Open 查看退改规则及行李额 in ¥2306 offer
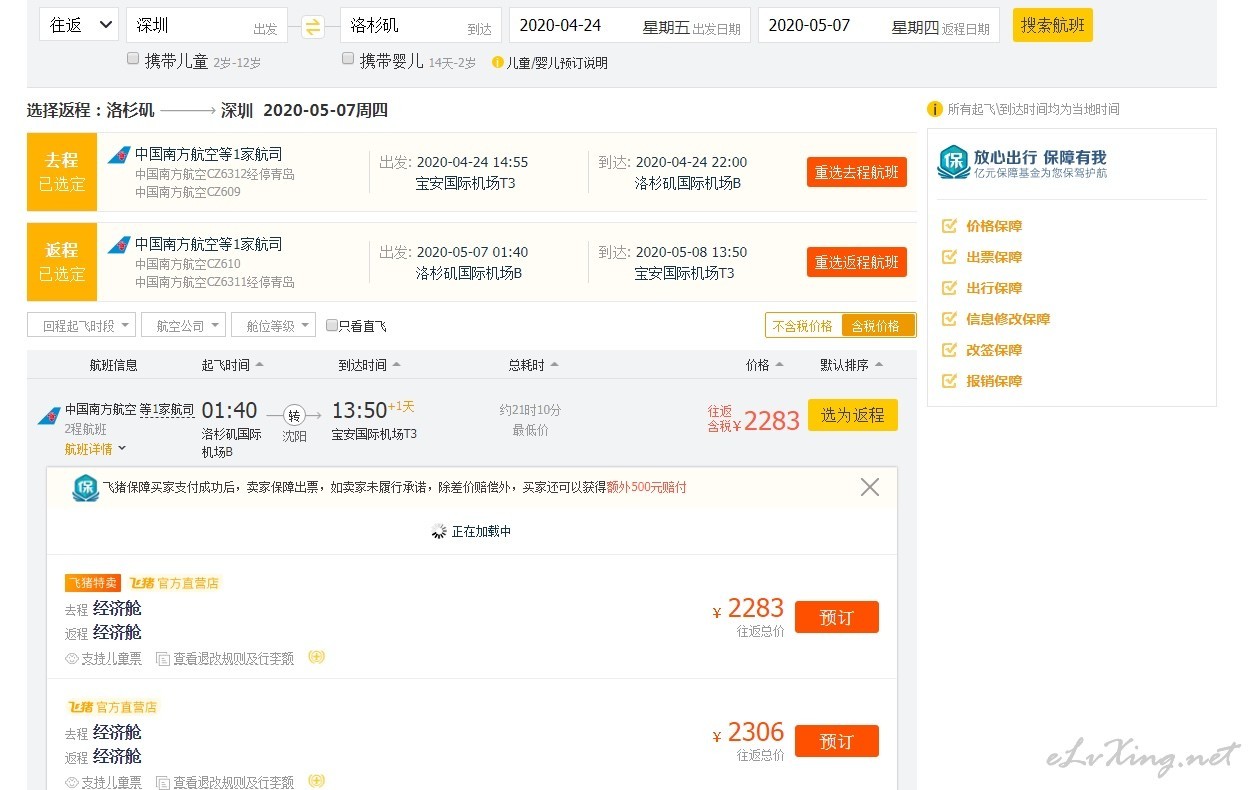Image resolution: width=1251 pixels, height=790 pixels. pyautogui.click(x=234, y=783)
